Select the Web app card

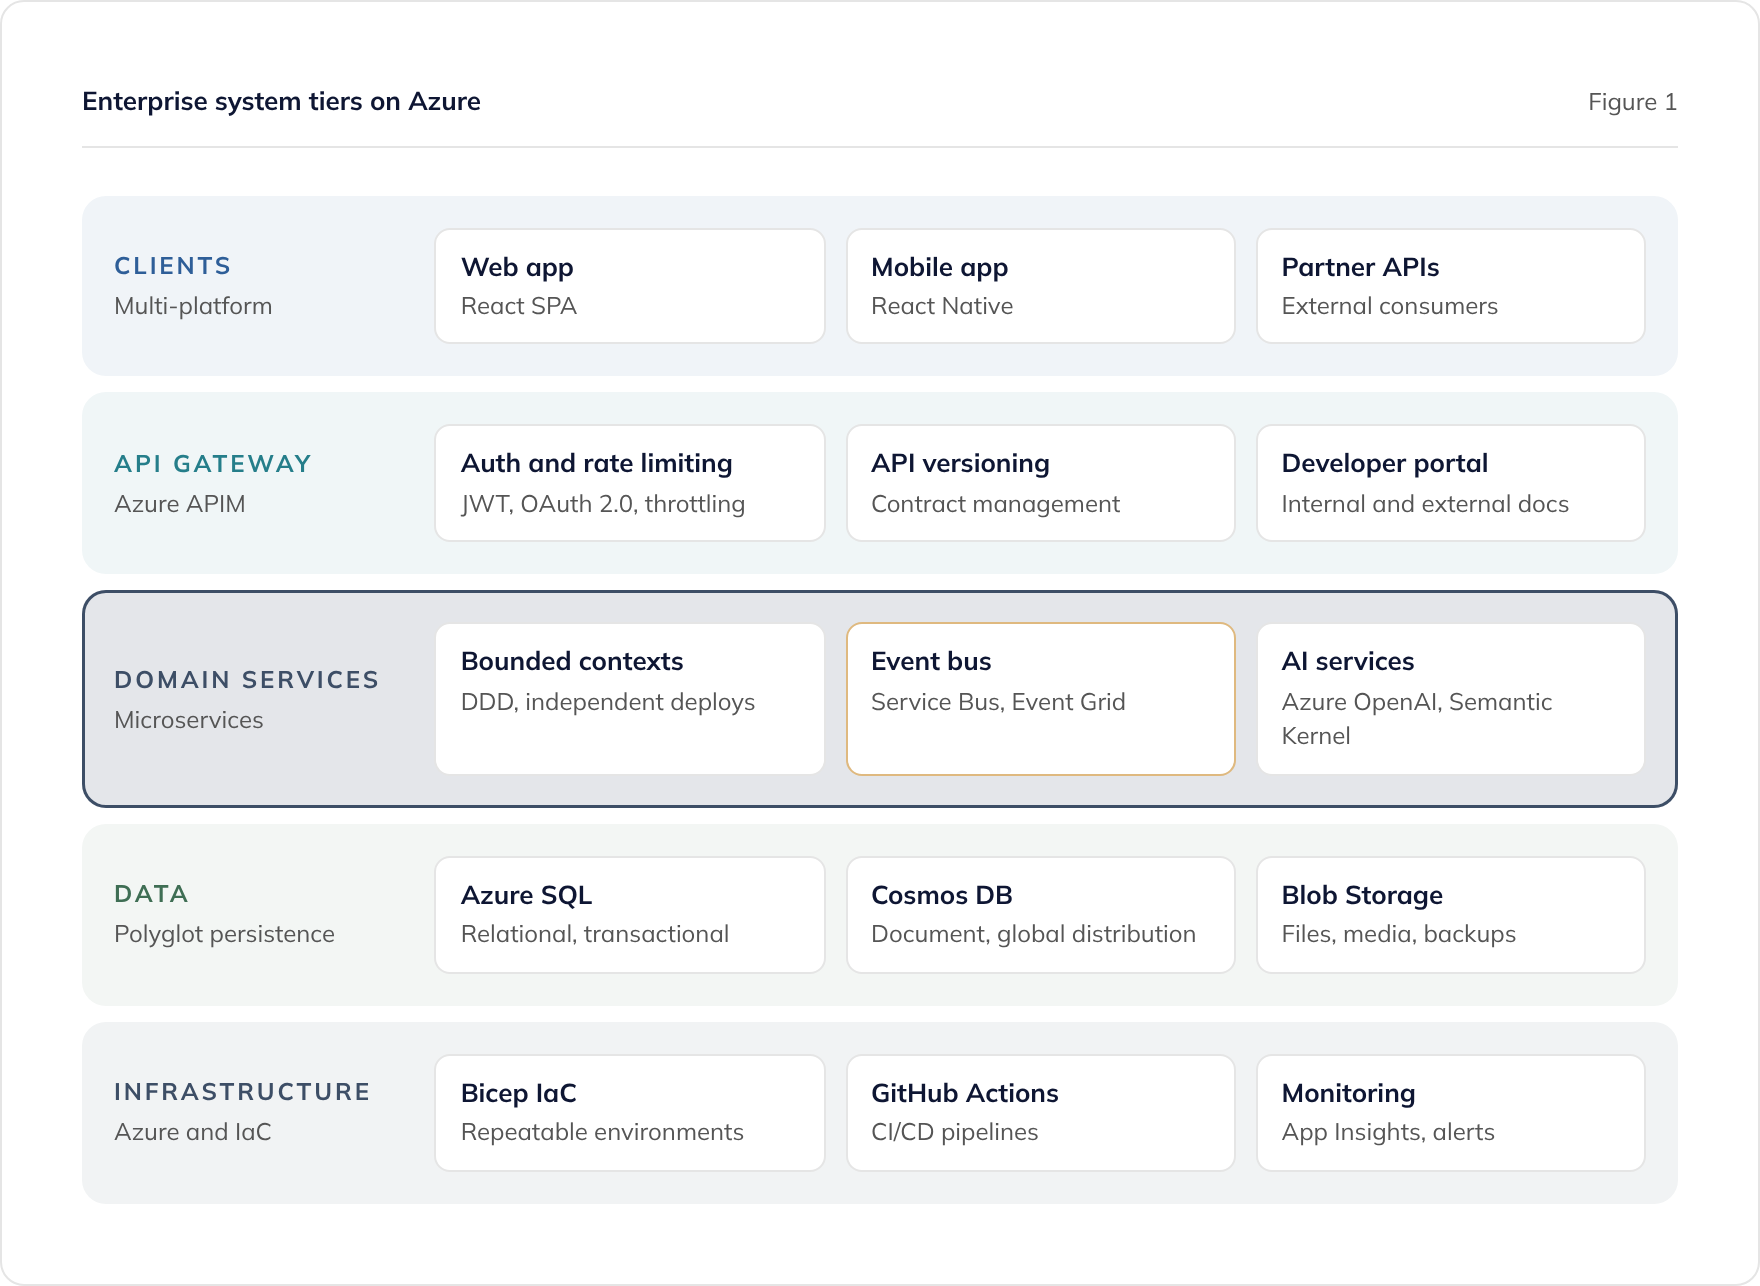tap(630, 286)
